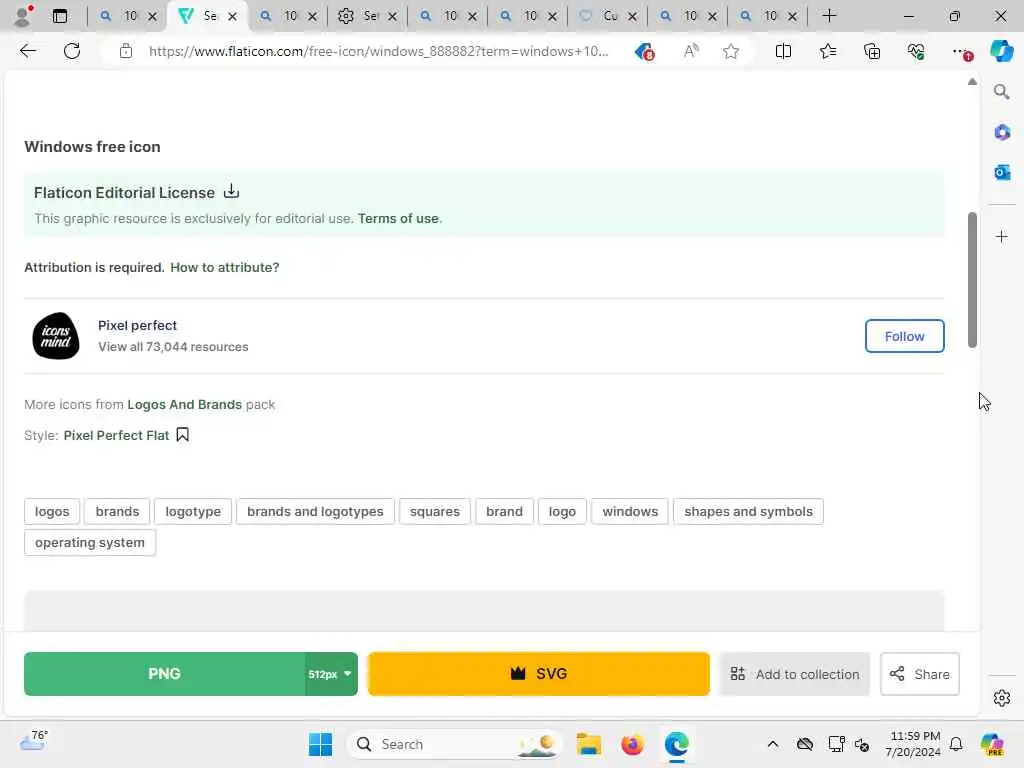Click the browser back arrow
Screen dimensions: 1024x768
pos(28,51)
